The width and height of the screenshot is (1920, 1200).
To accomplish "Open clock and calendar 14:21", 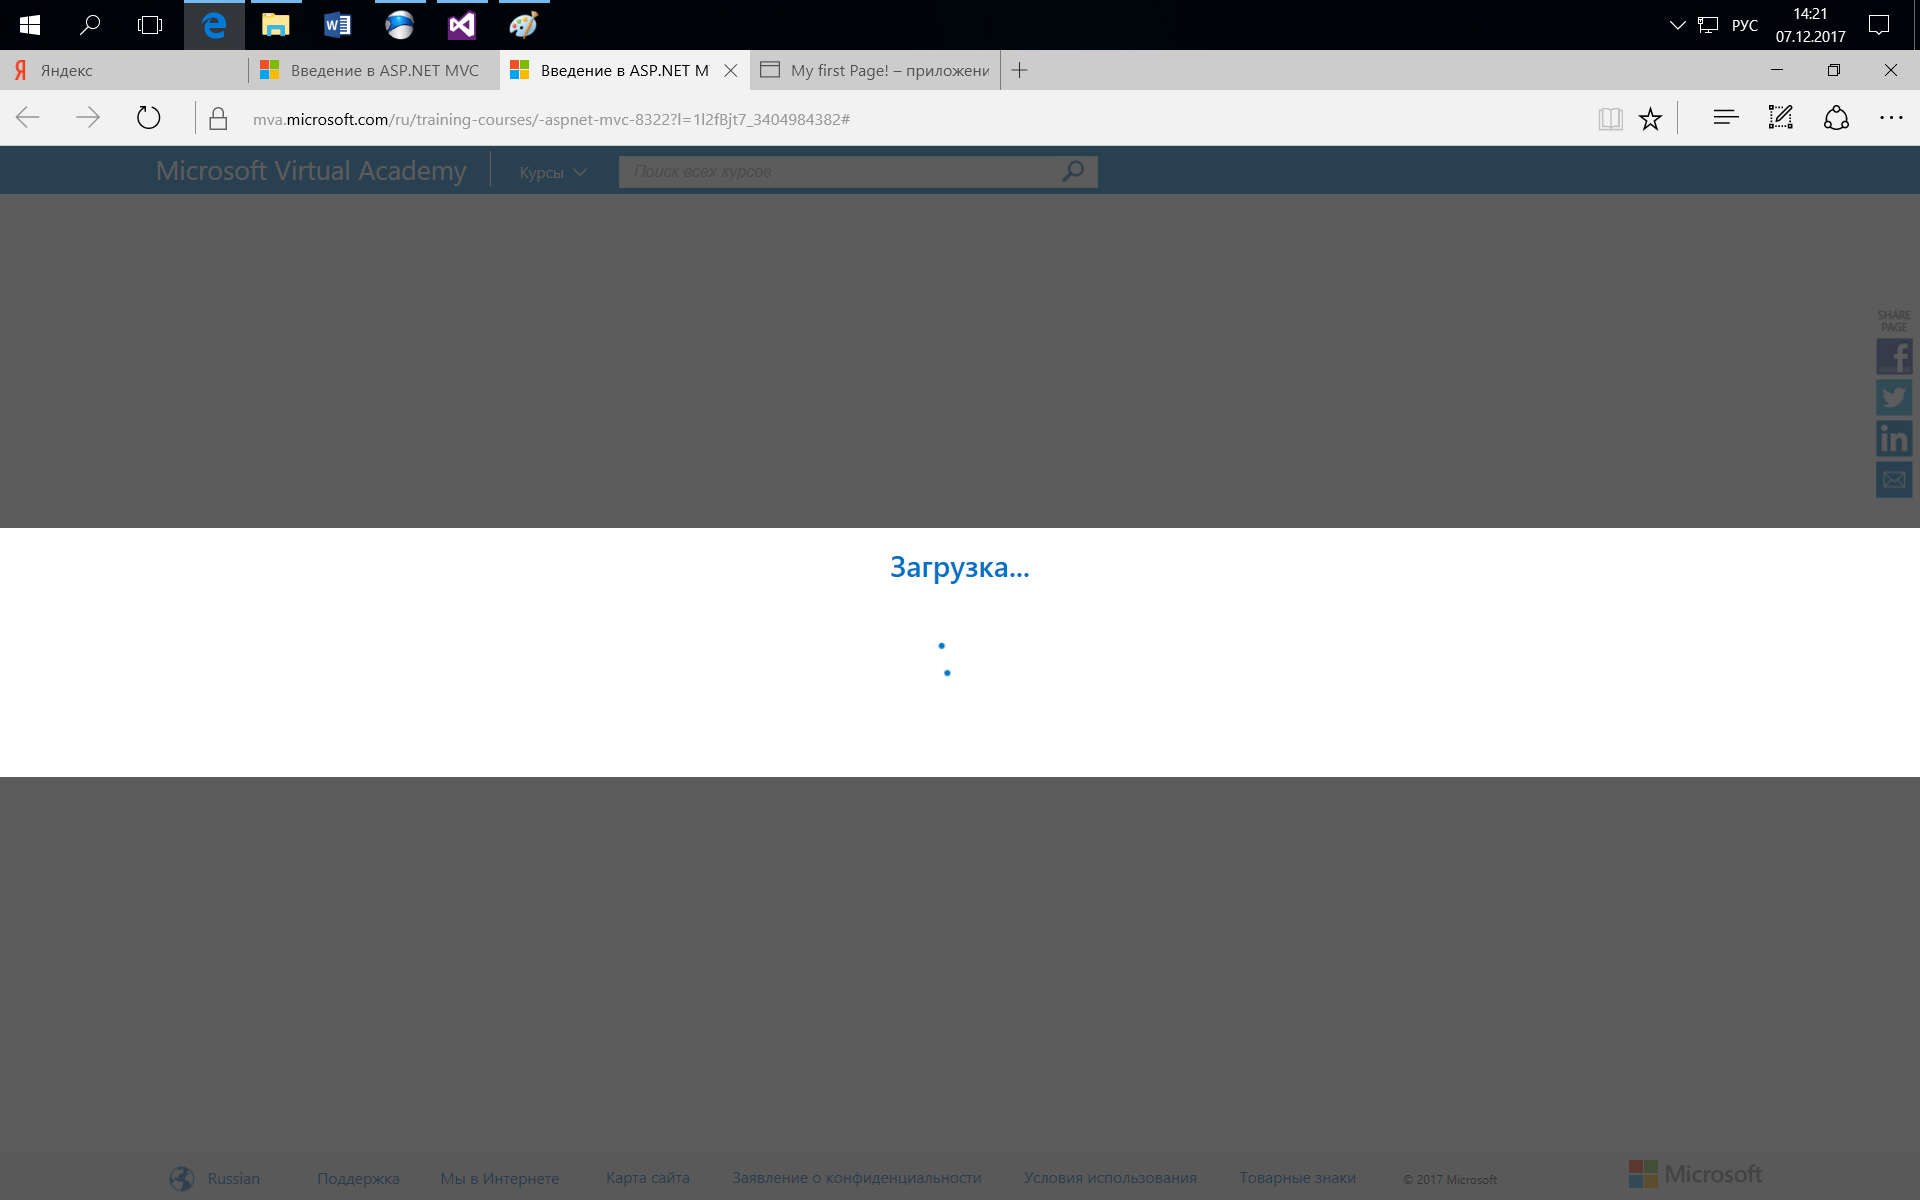I will pyautogui.click(x=1810, y=25).
